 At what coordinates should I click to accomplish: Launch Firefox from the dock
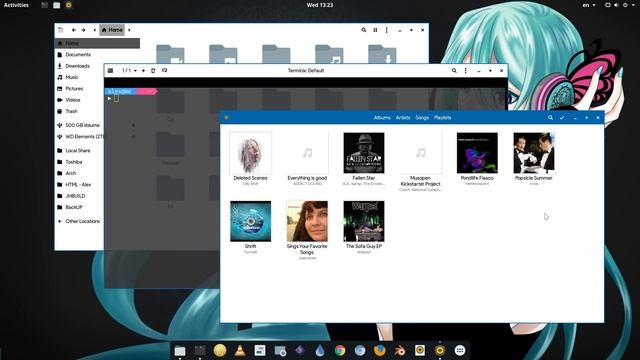pos(380,350)
